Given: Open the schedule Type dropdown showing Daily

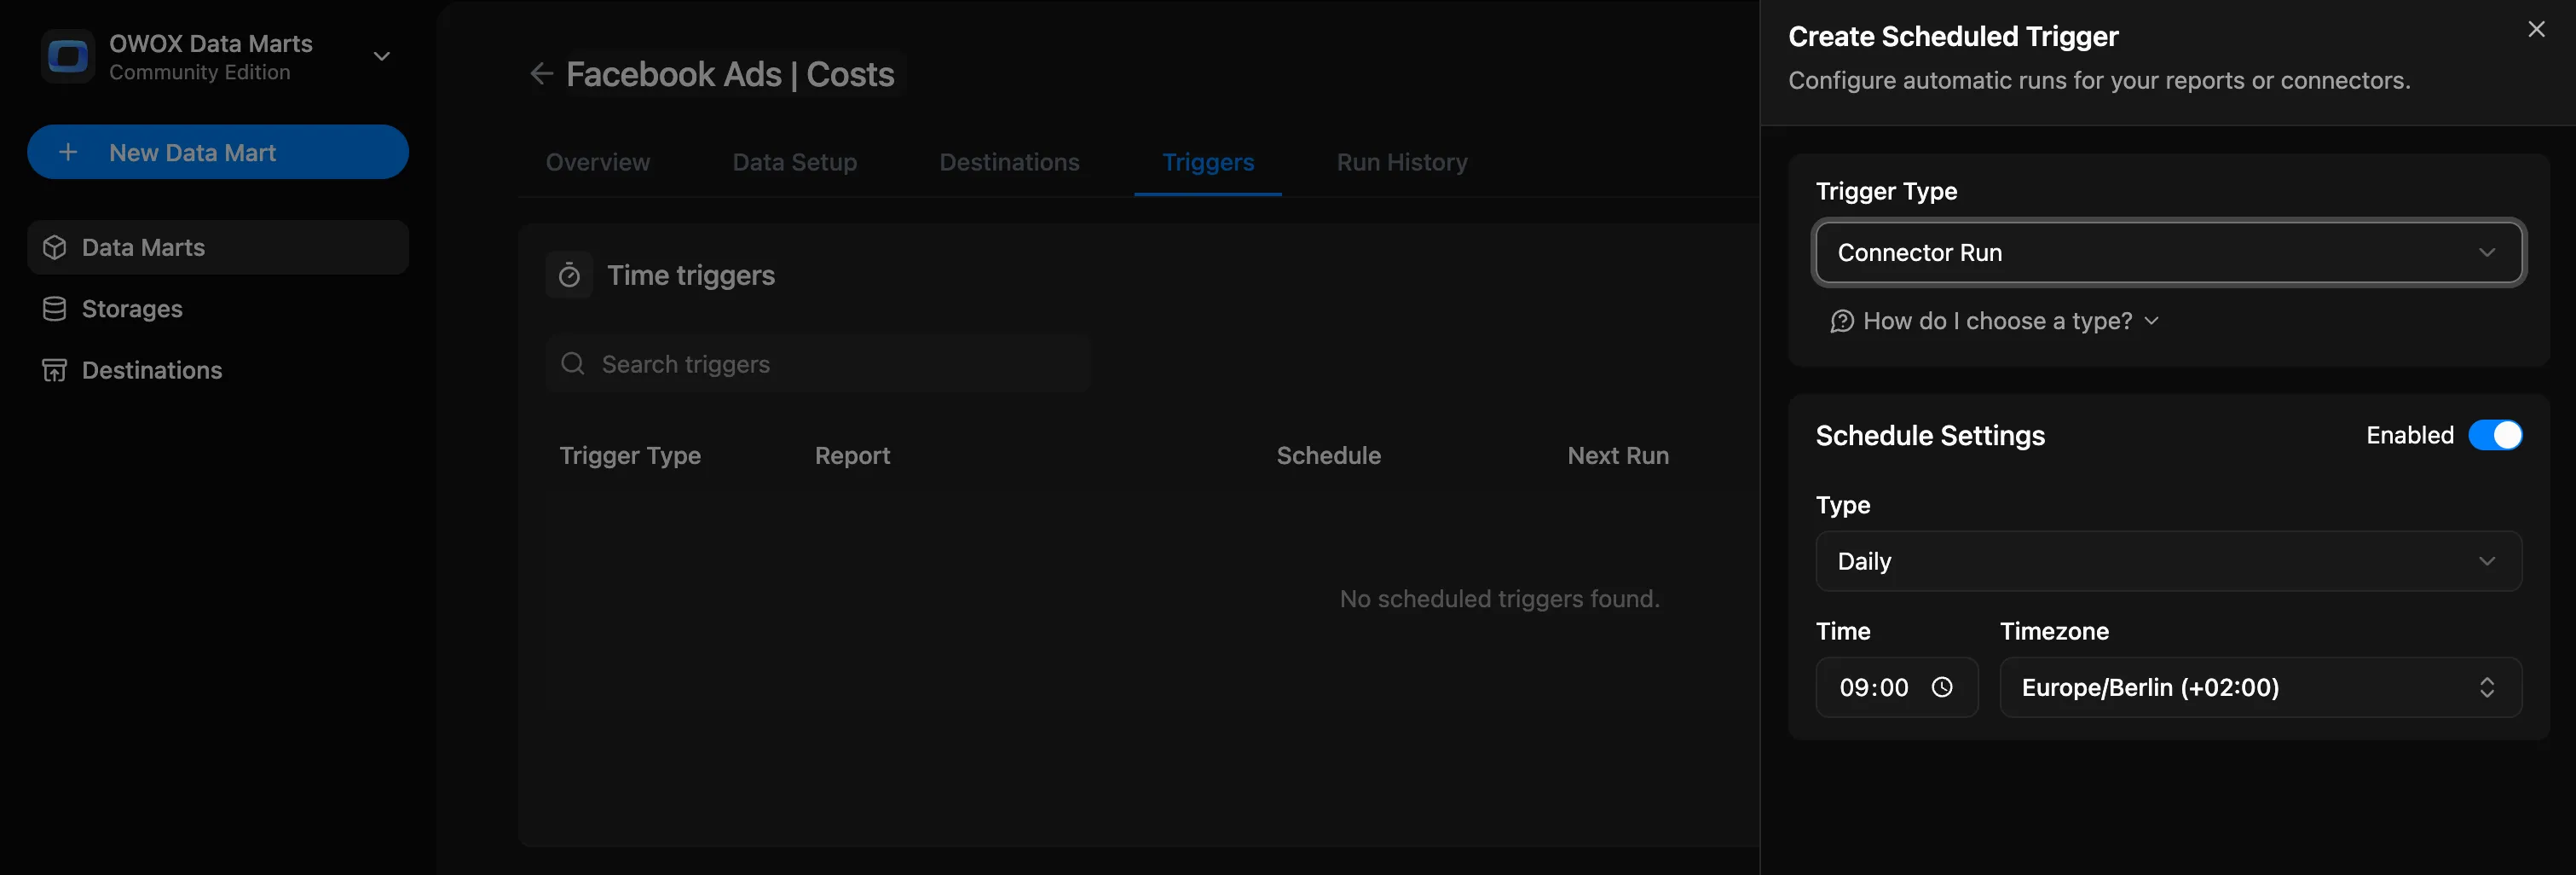Looking at the screenshot, I should click(x=2168, y=561).
